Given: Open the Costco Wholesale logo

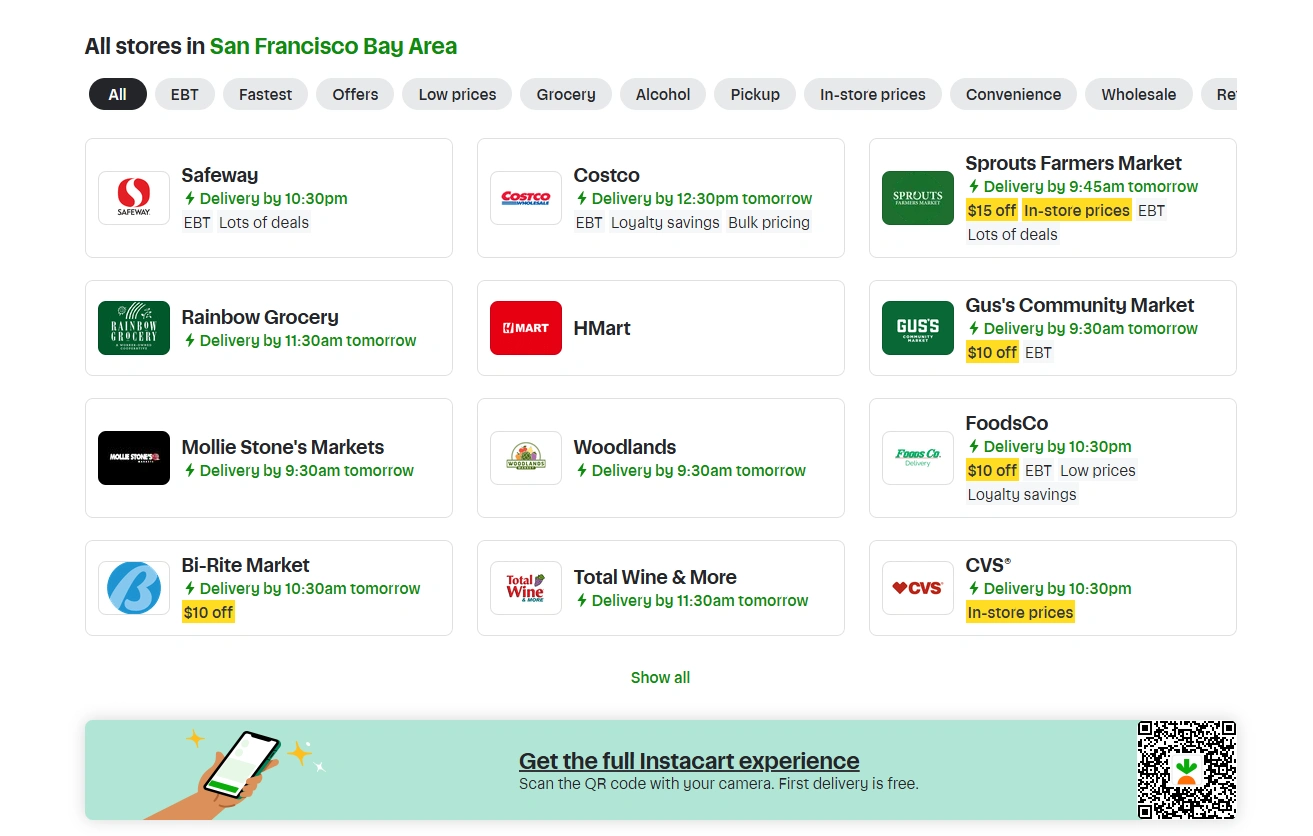Looking at the screenshot, I should point(526,198).
